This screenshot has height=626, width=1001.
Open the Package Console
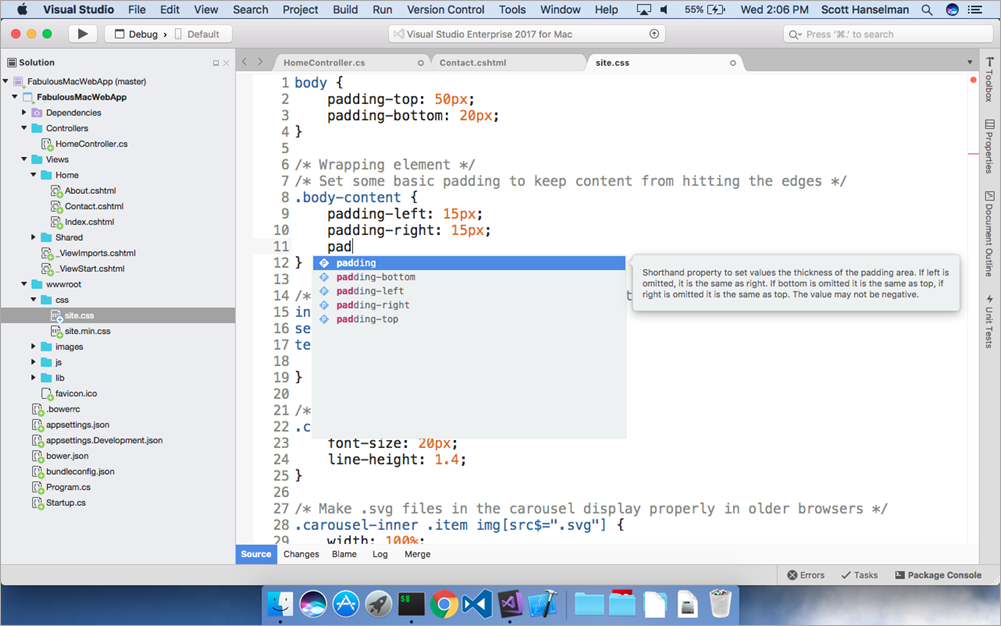(x=938, y=575)
